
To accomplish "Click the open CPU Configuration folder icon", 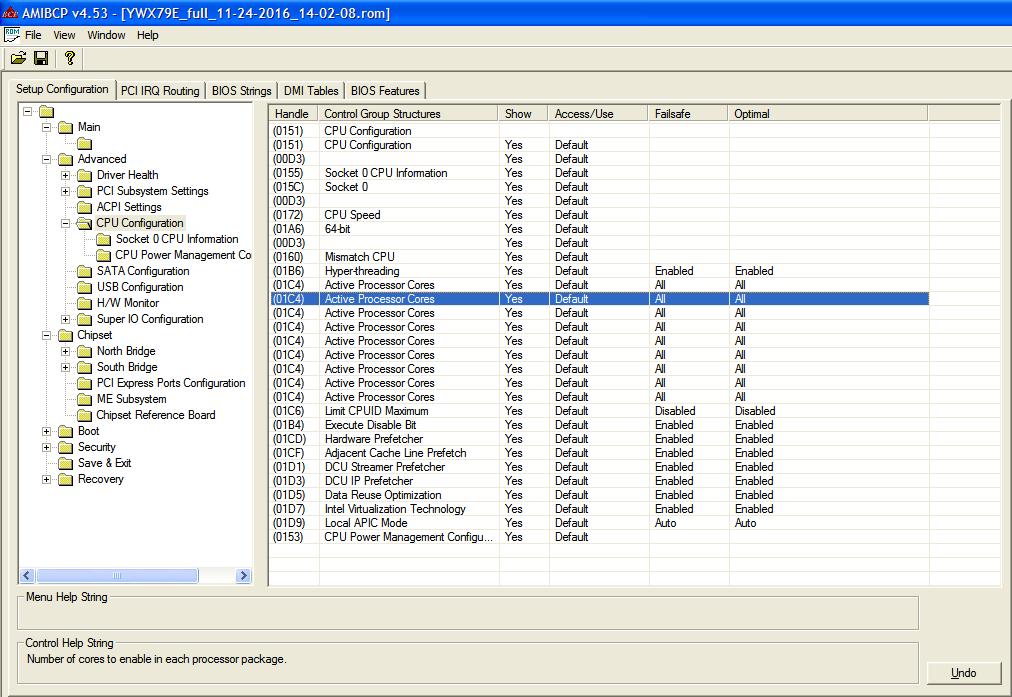I will point(85,223).
